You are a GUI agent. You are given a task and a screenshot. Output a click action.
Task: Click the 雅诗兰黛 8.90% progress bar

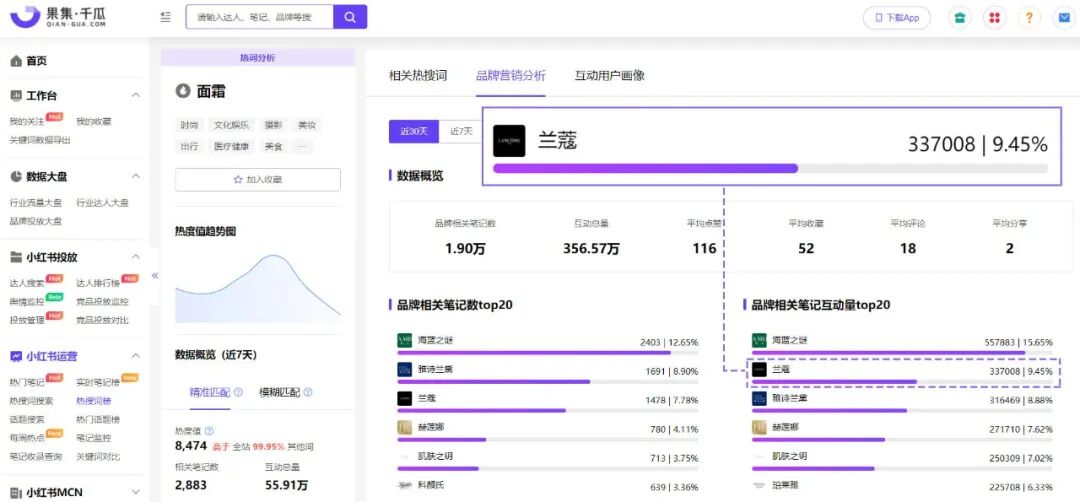coord(548,381)
